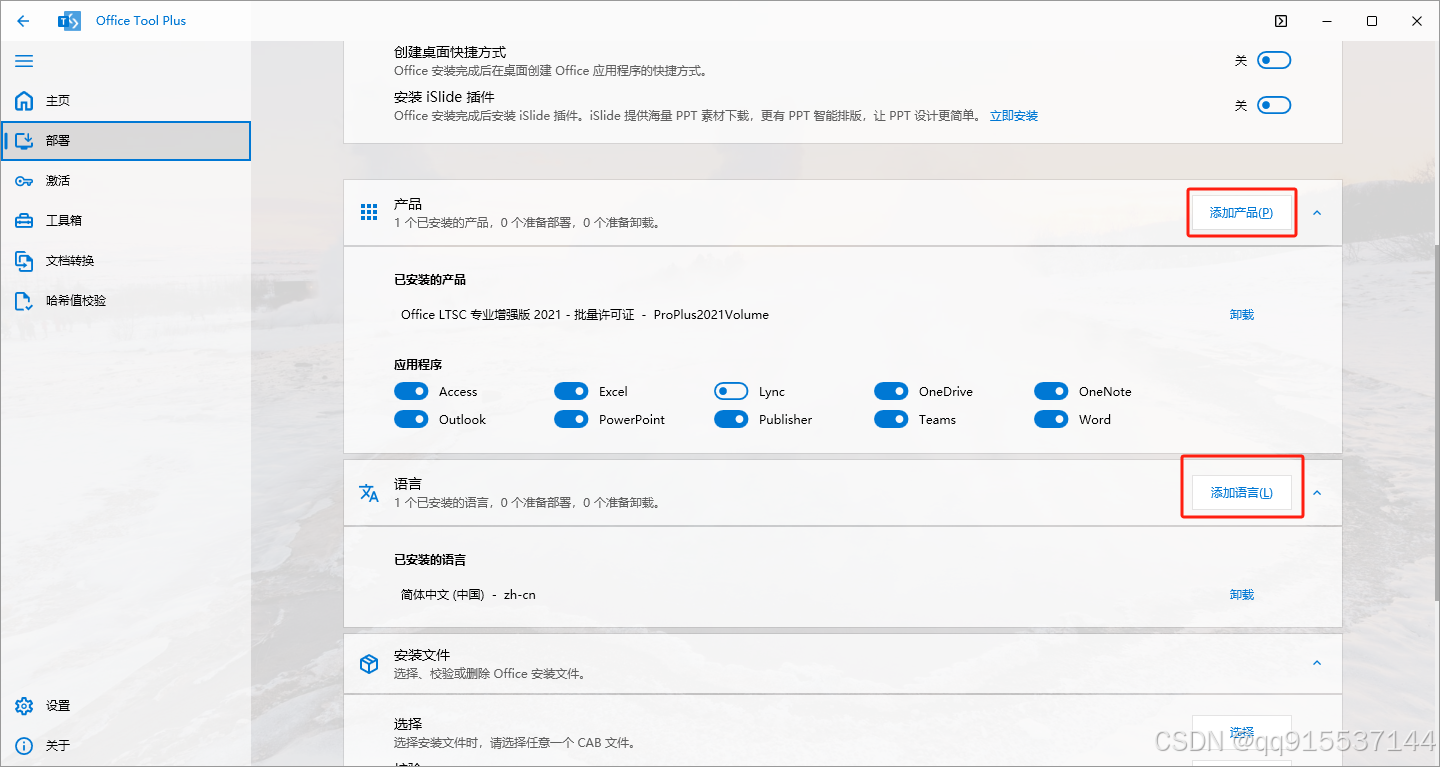Click the back arrow in title bar

(23, 21)
